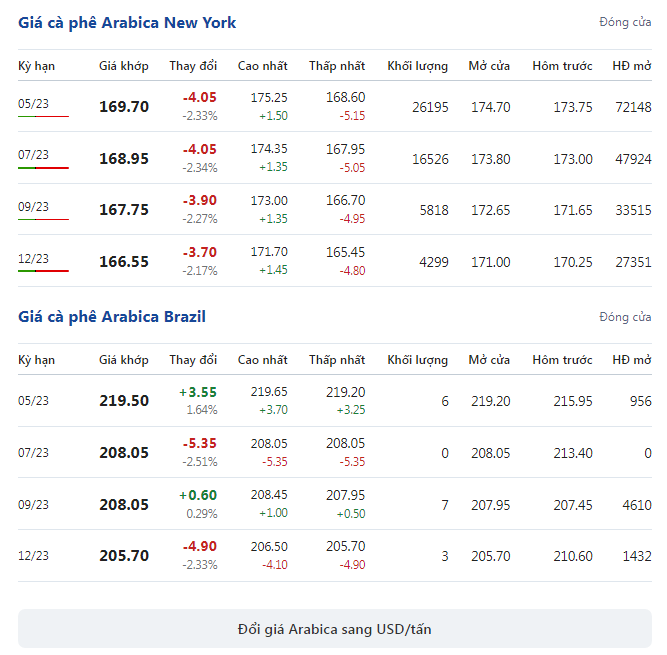Click the Brazil 12/23 price 205.70
The width and height of the screenshot is (667, 655).
click(x=124, y=555)
